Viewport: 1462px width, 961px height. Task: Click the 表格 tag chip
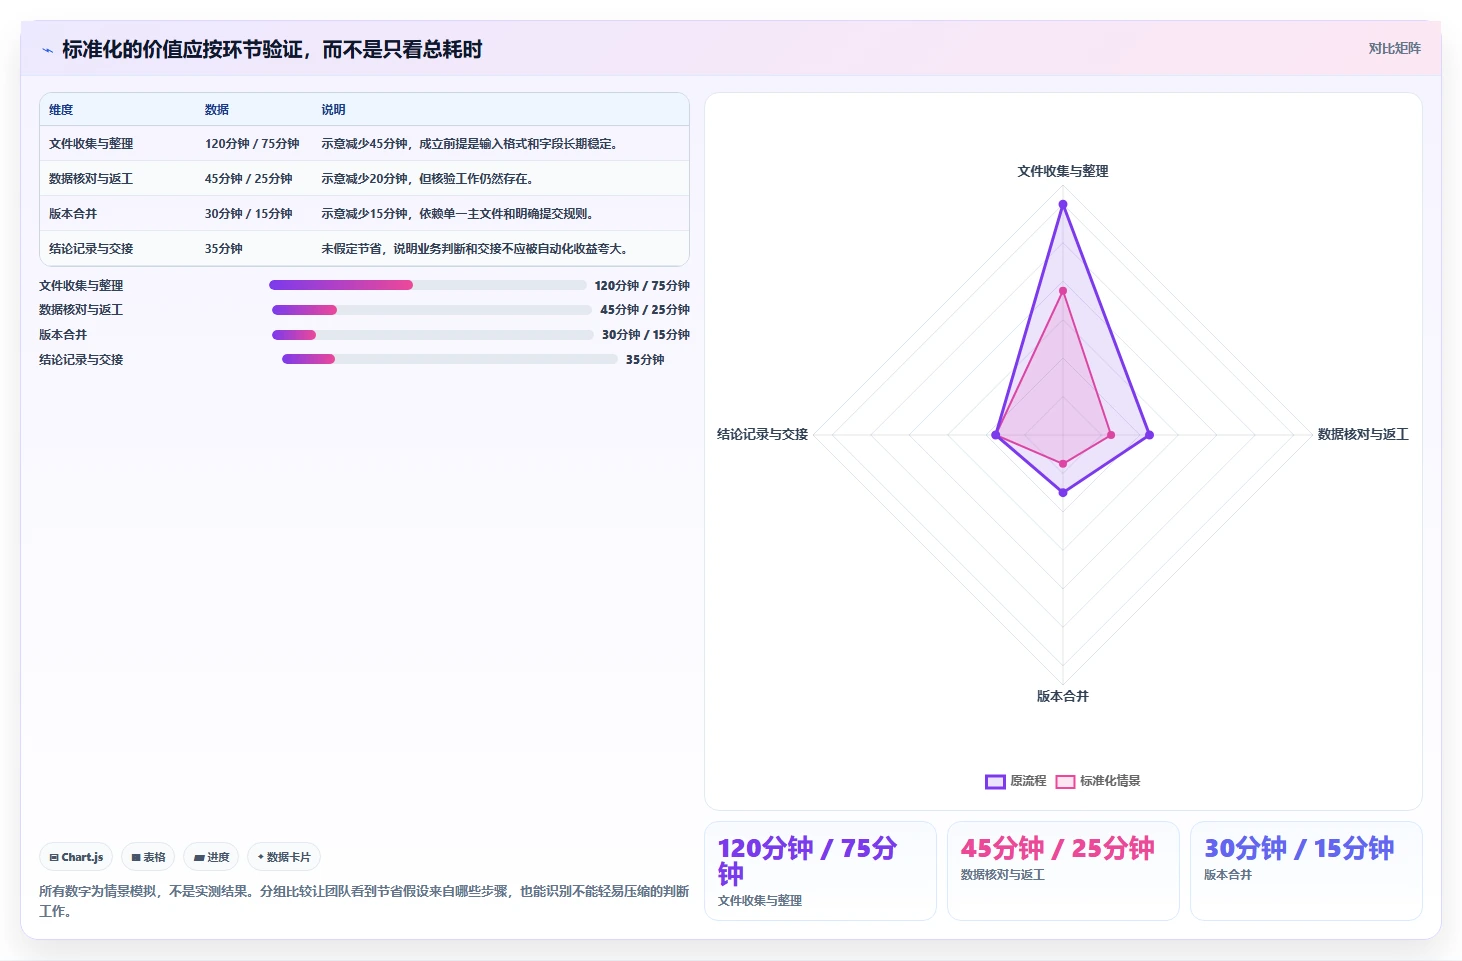148,857
